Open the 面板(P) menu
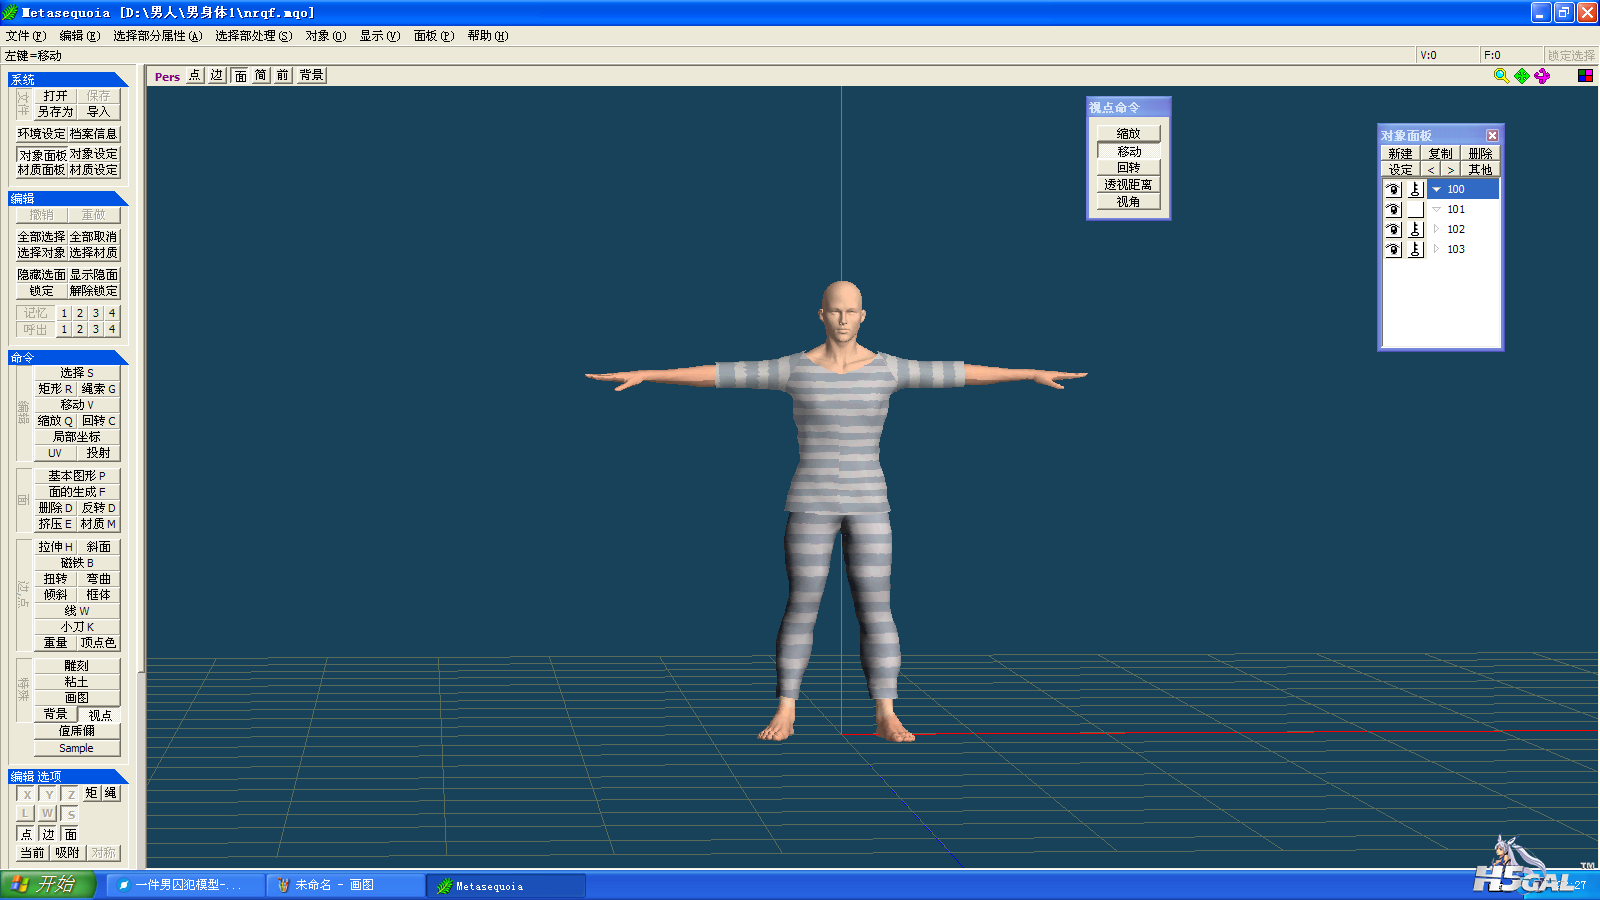This screenshot has width=1600, height=900. coord(434,36)
